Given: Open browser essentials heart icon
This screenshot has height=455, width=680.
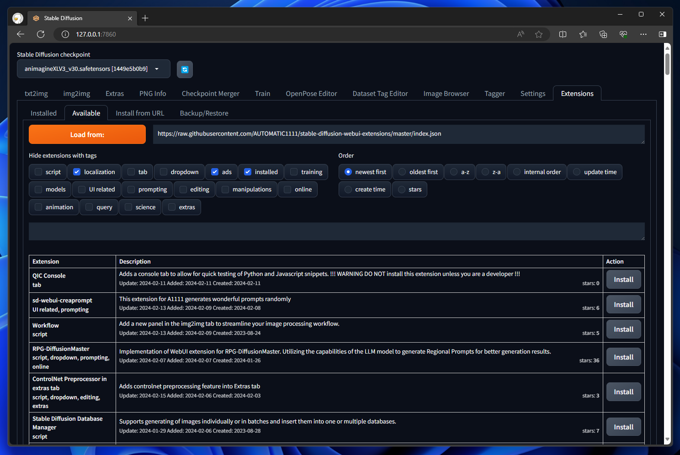Looking at the screenshot, I should [x=623, y=34].
